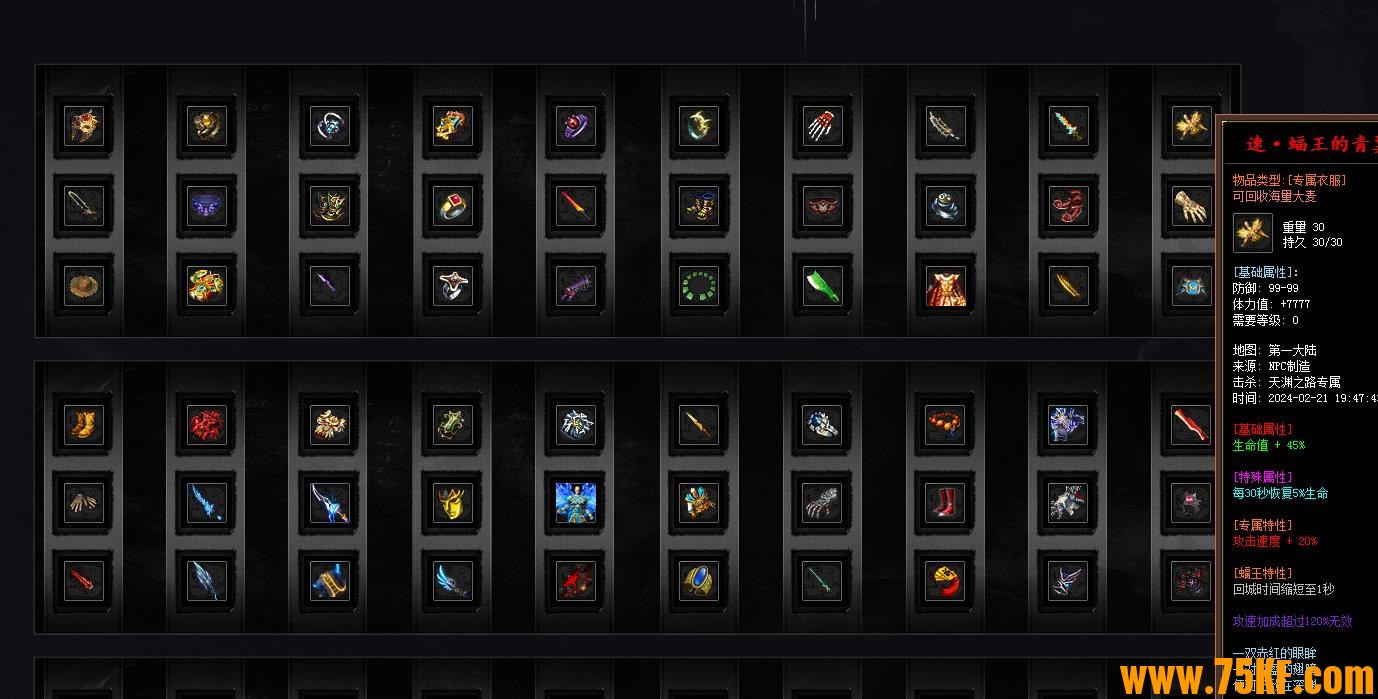Select the straw hat item

tap(84, 286)
